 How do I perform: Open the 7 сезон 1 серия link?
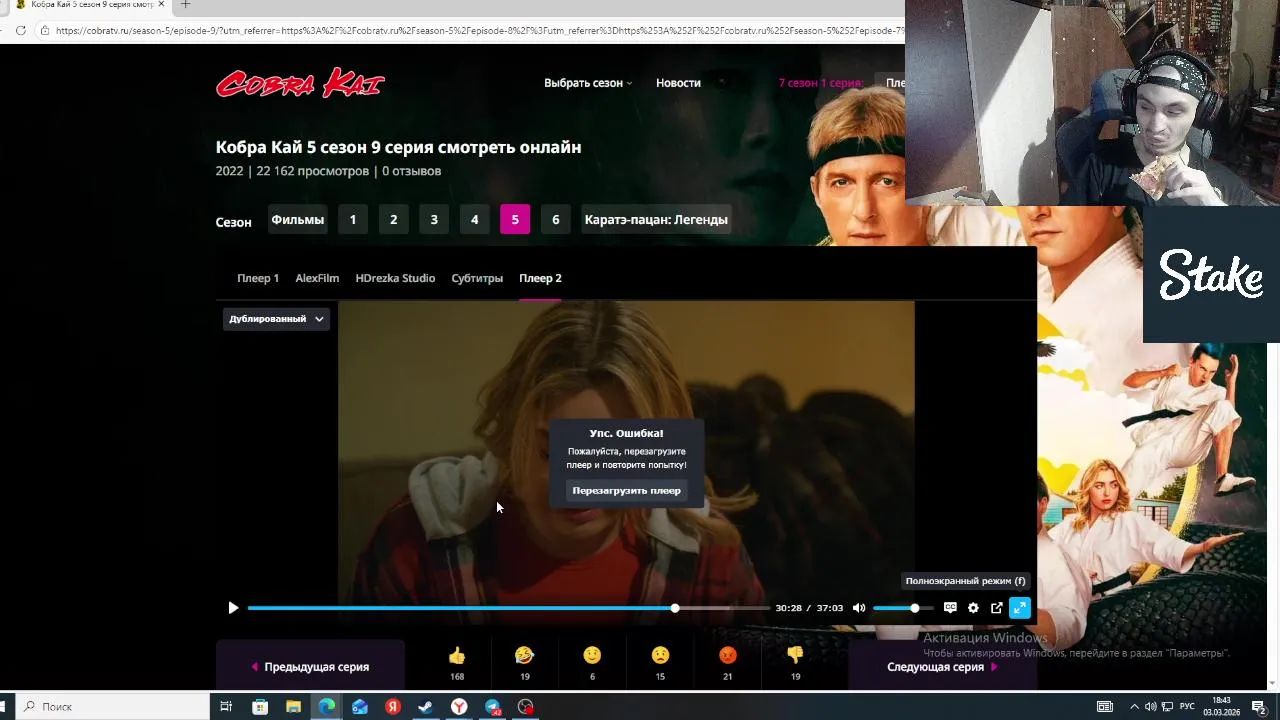820,83
